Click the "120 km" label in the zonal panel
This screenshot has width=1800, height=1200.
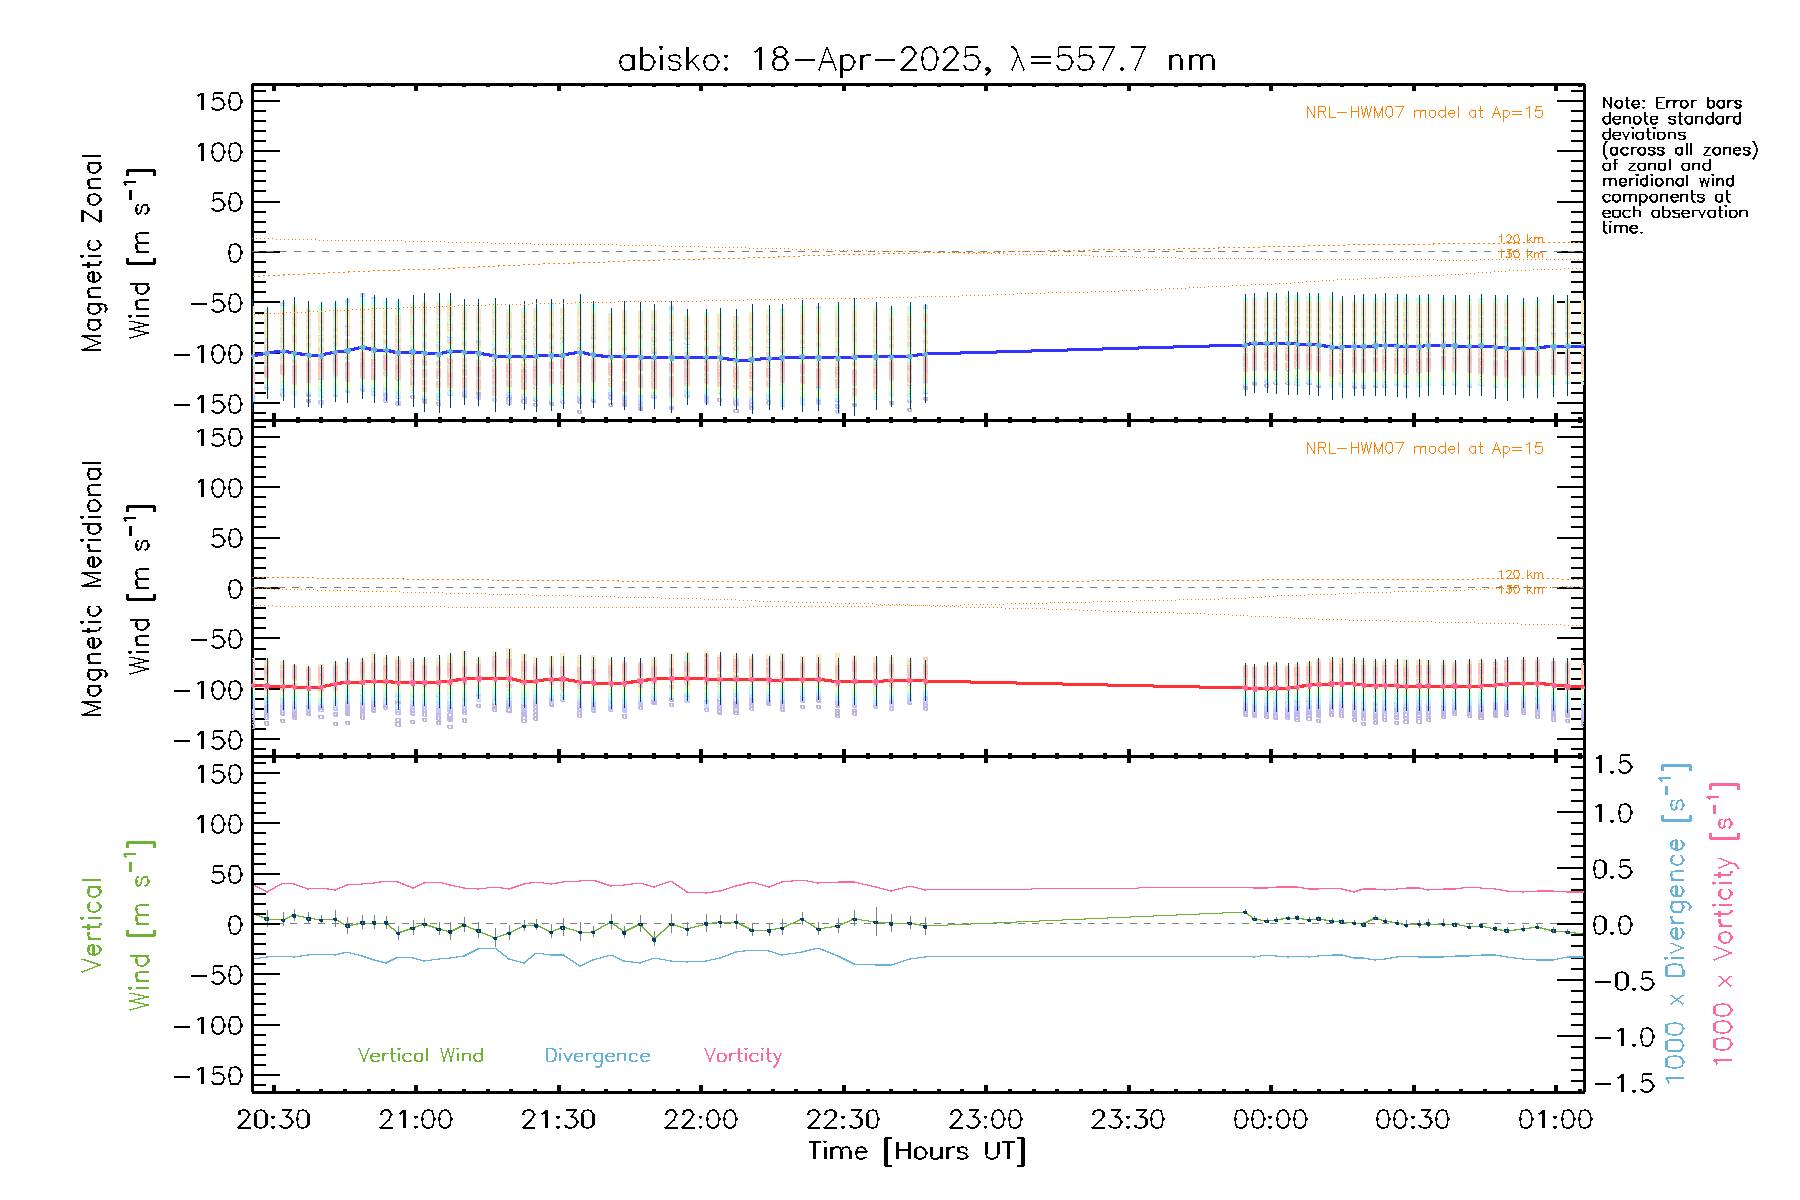point(1521,240)
